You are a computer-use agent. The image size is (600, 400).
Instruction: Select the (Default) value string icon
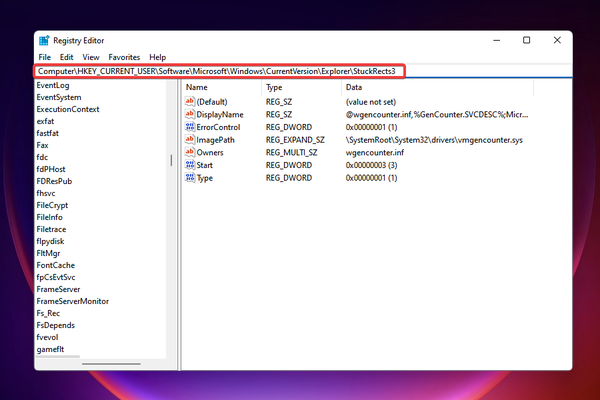click(190, 101)
